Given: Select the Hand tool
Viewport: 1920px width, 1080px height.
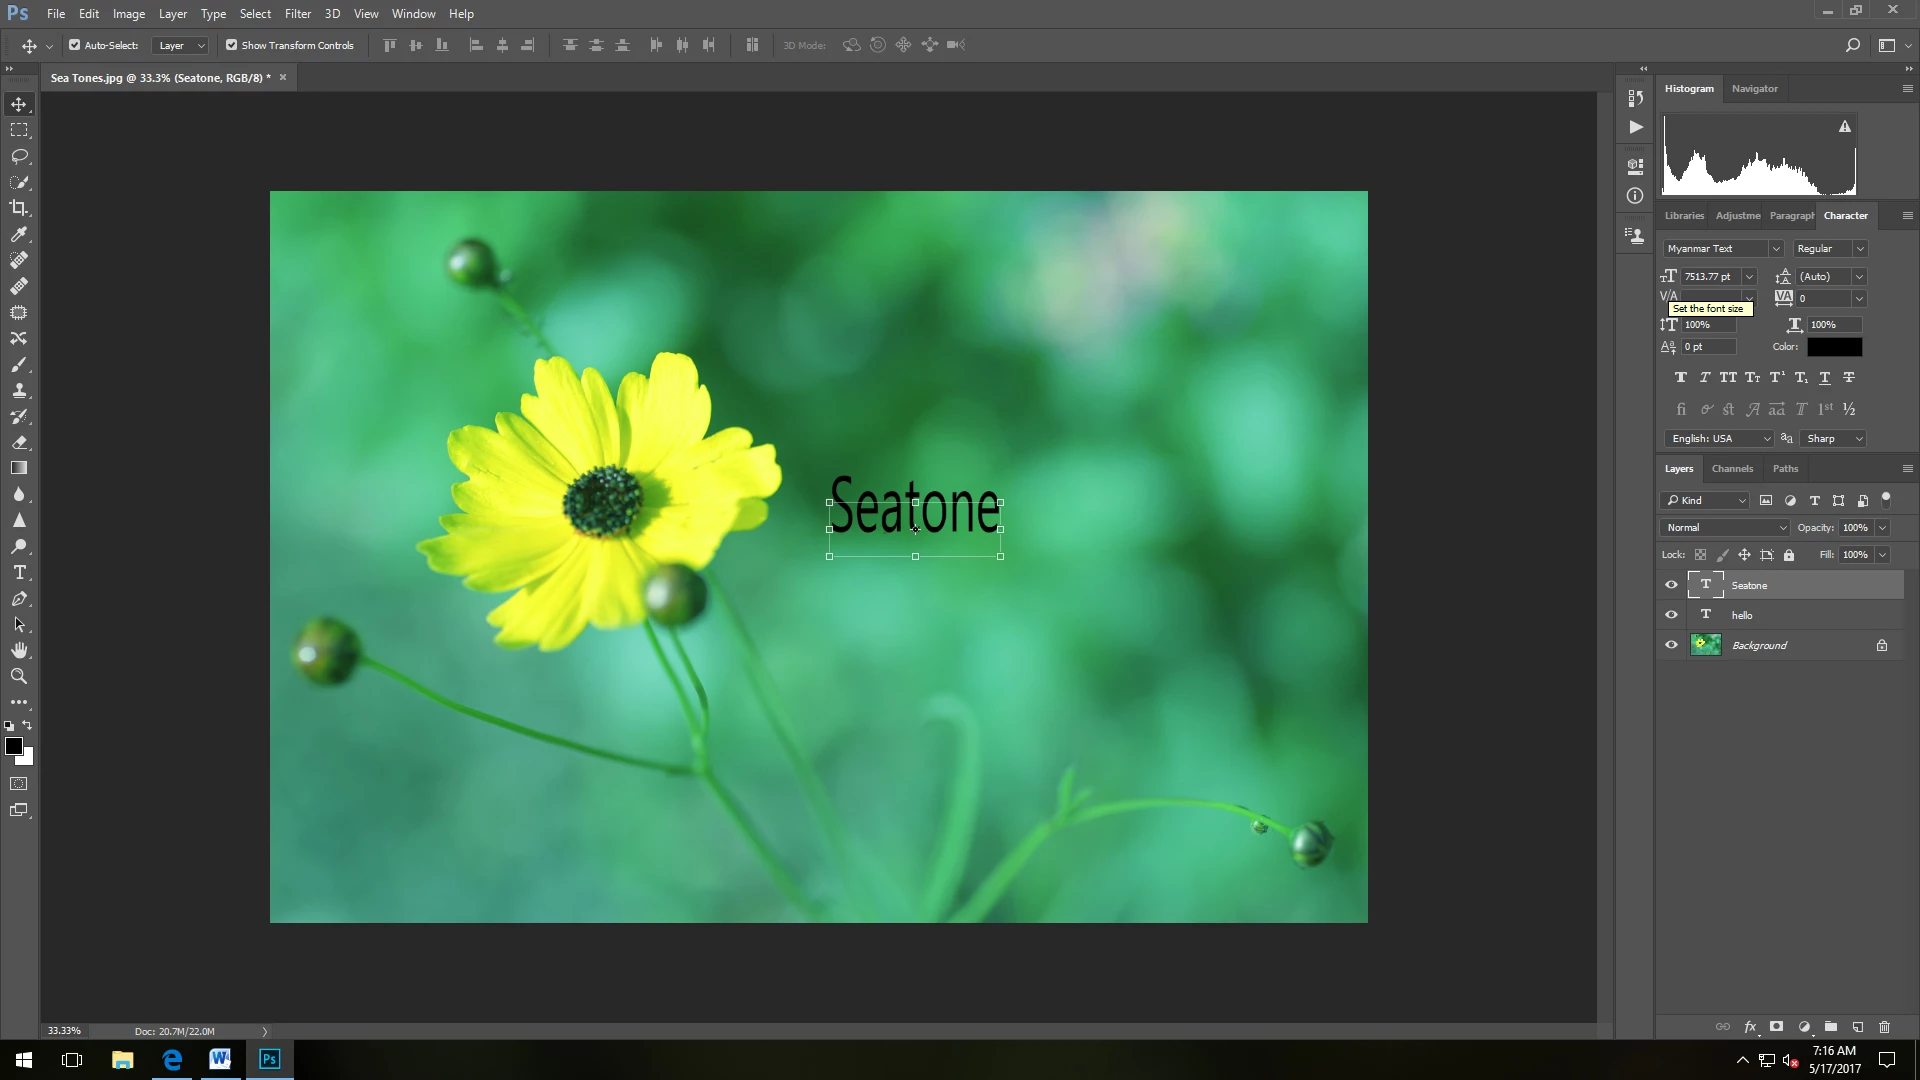Looking at the screenshot, I should [x=19, y=650].
